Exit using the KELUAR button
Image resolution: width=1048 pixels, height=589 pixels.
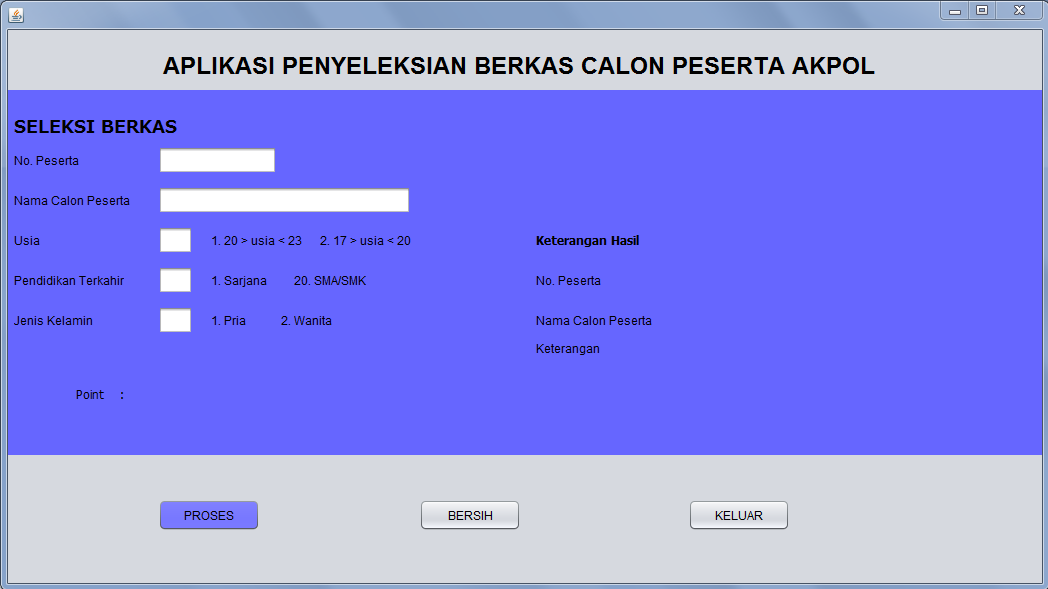coord(739,515)
